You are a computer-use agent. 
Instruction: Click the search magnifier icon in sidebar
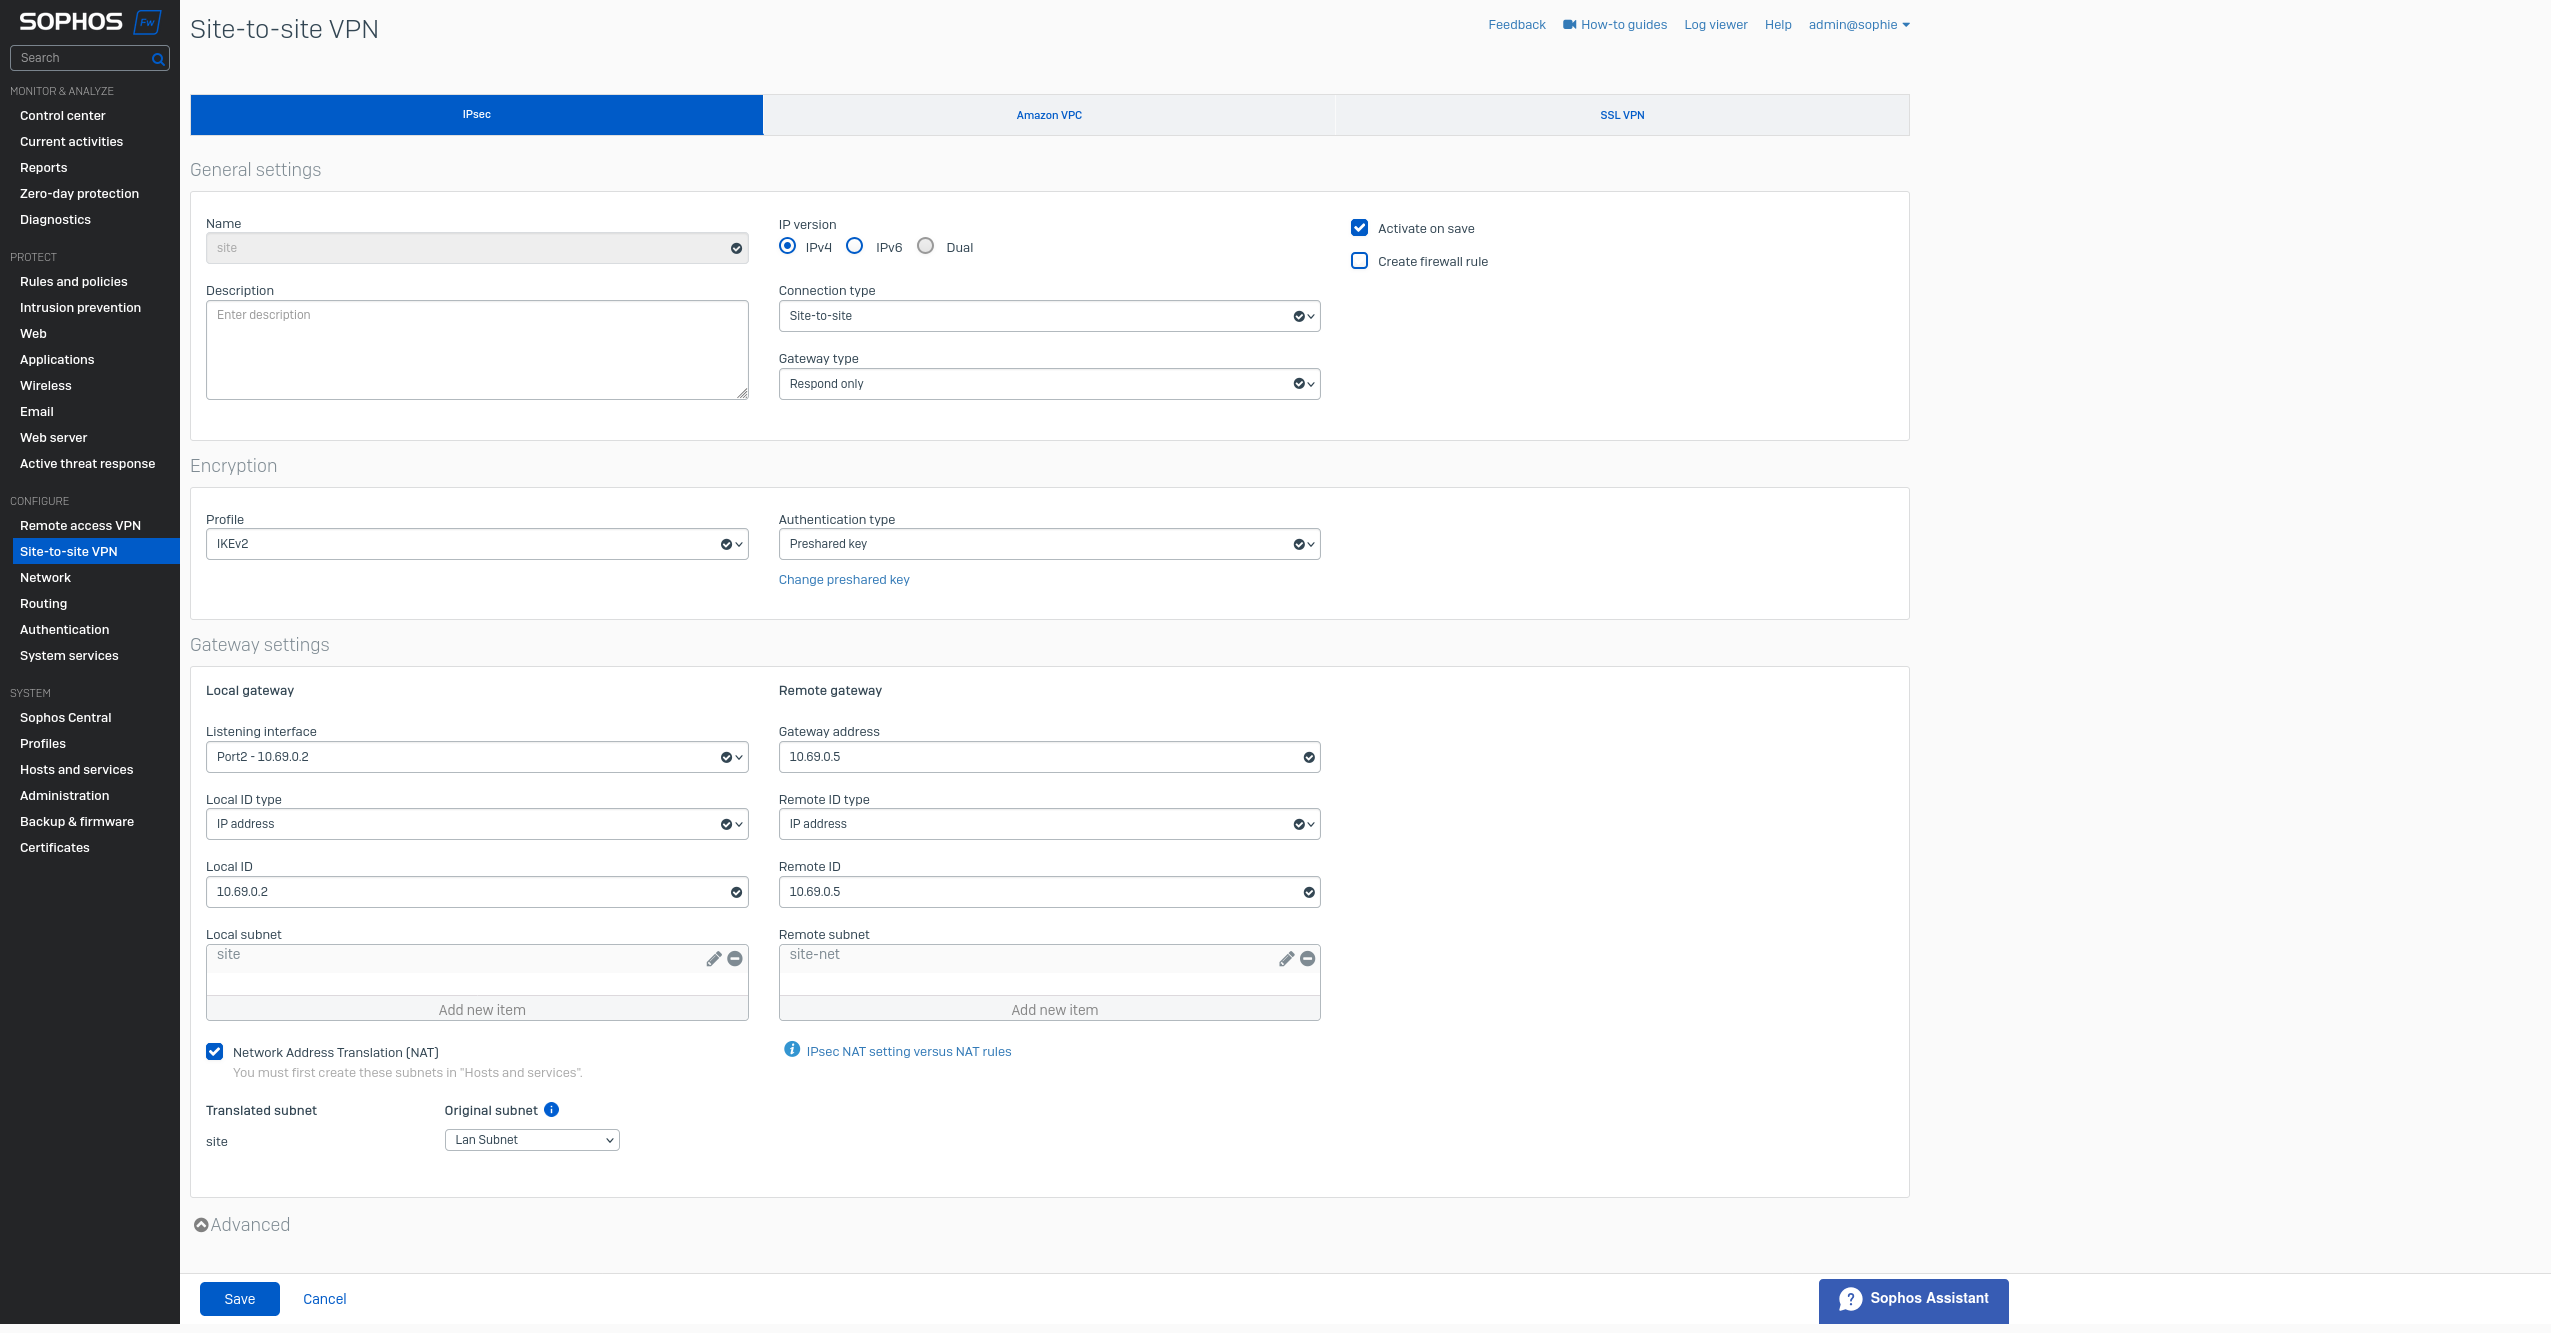tap(158, 59)
